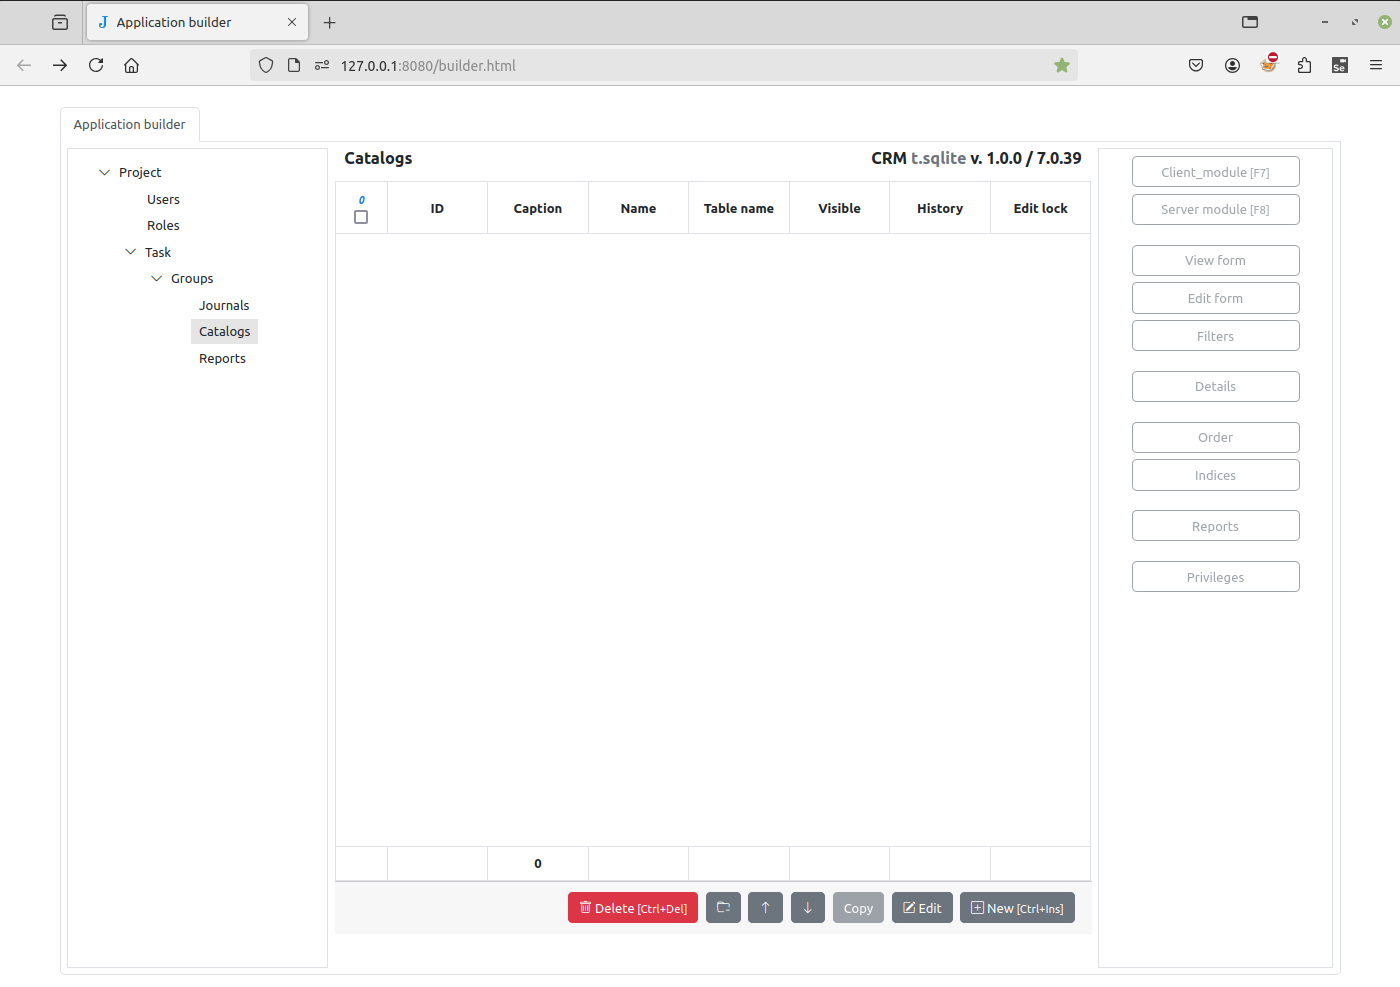The height and width of the screenshot is (987, 1400).
Task: Open the browser home page icon
Action: [131, 65]
